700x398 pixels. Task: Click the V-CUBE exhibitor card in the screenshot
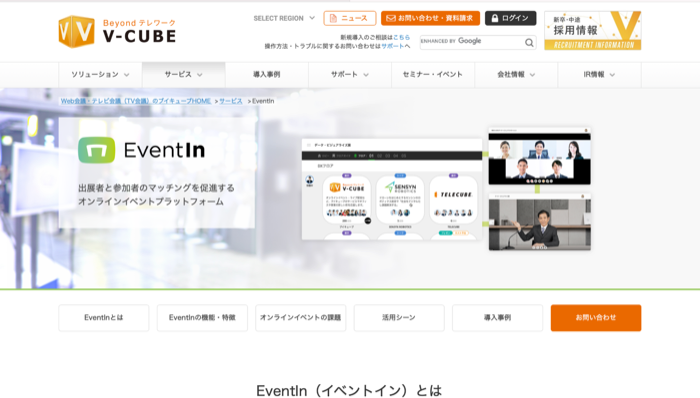[347, 199]
